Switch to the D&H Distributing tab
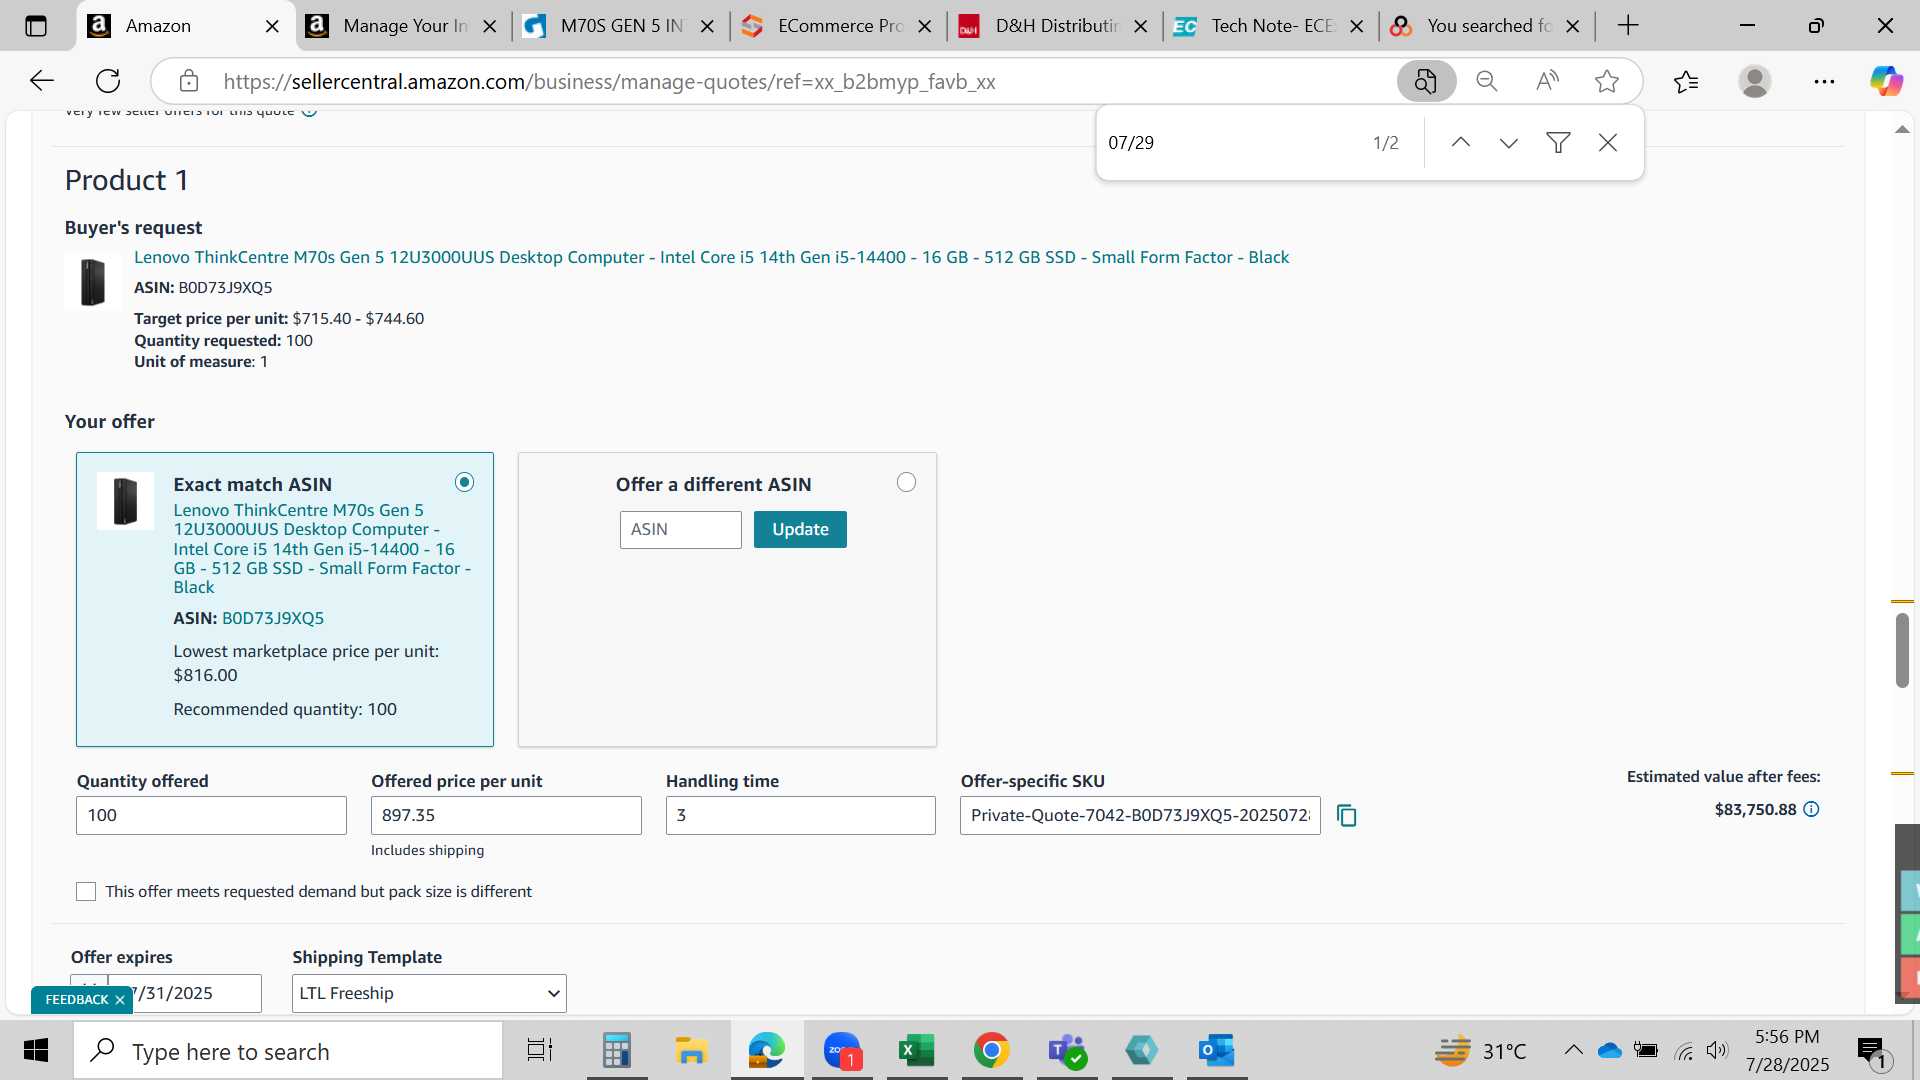 1057,26
